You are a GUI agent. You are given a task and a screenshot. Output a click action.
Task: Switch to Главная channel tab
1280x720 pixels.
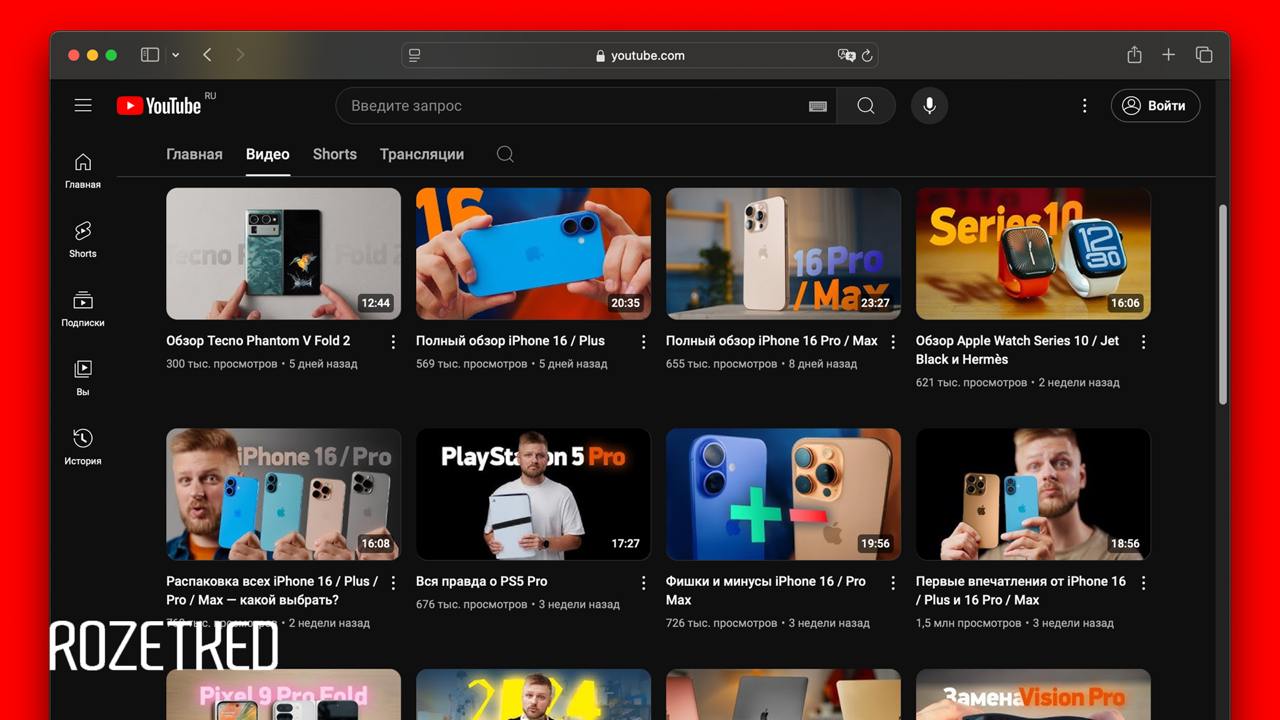point(194,154)
